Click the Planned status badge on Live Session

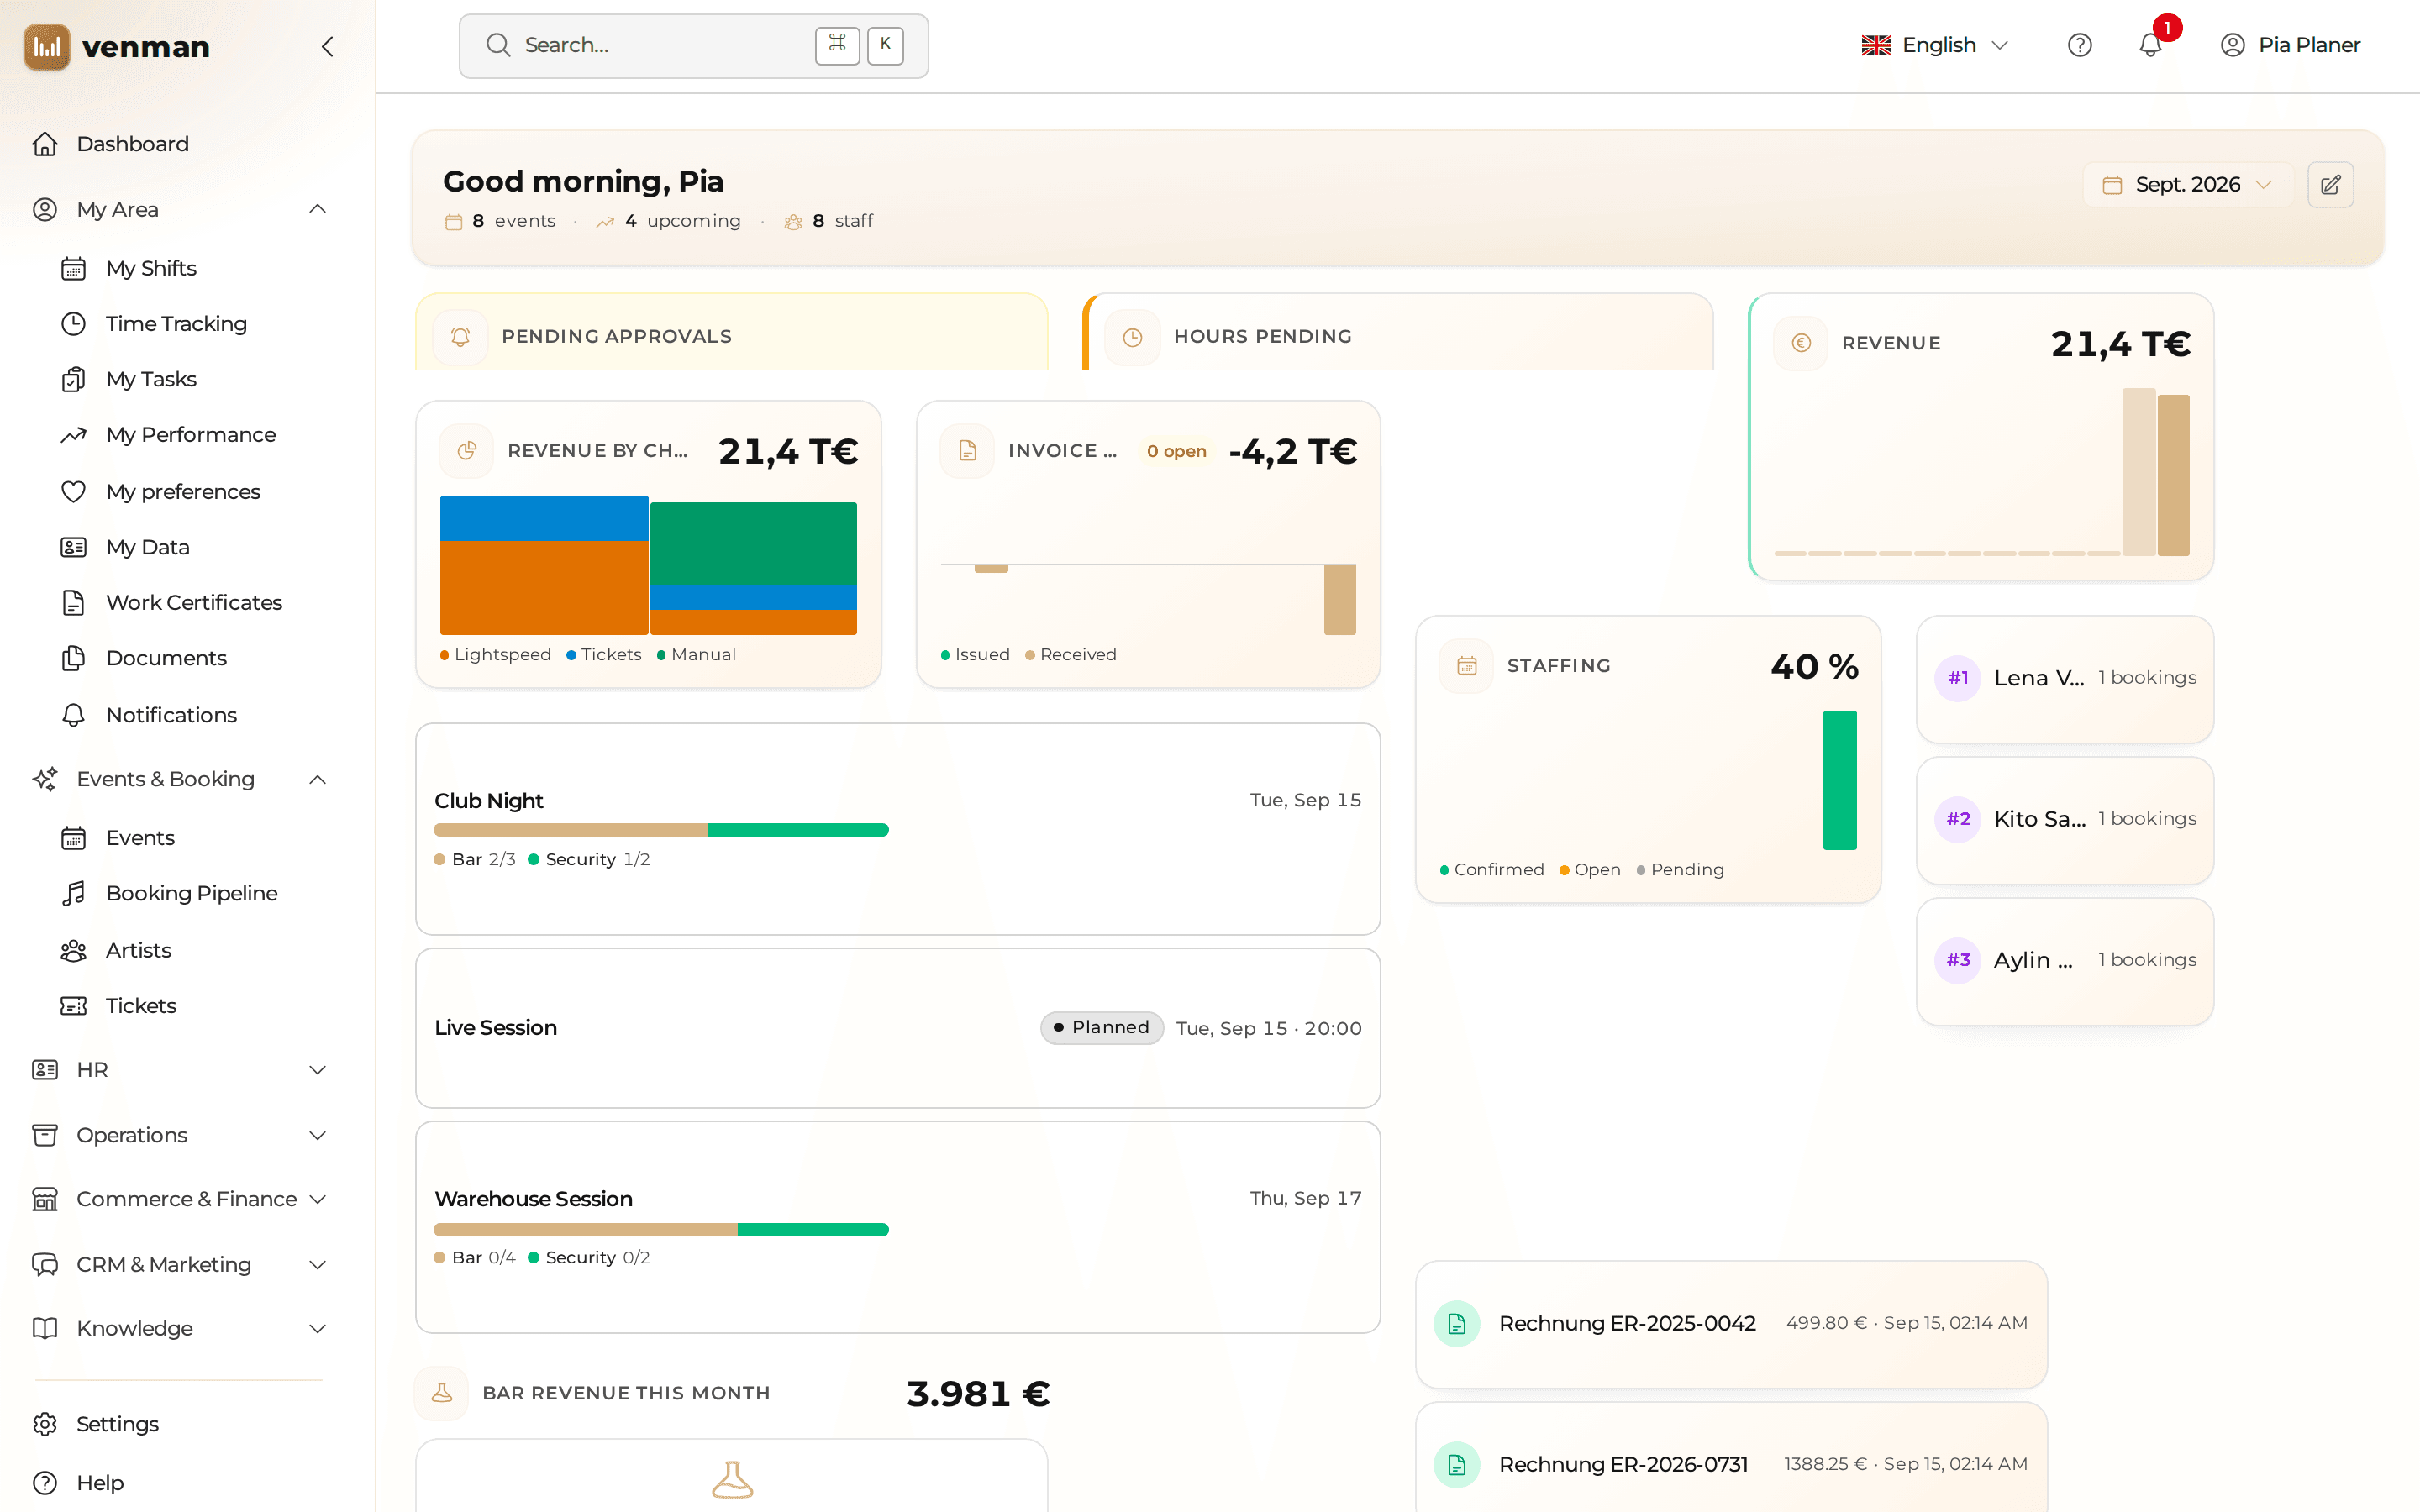coord(1102,1028)
